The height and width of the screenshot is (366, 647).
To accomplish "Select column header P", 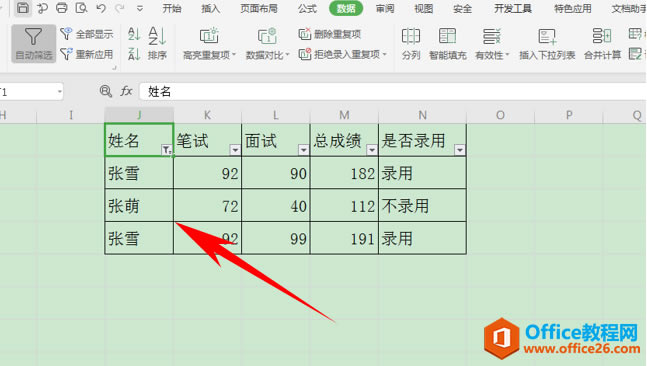I will click(x=569, y=115).
